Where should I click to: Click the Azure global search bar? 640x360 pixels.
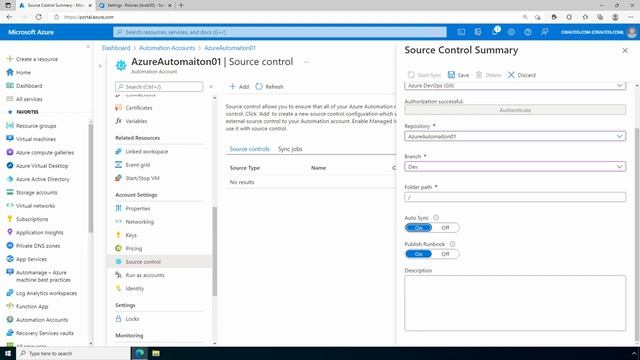pos(280,32)
